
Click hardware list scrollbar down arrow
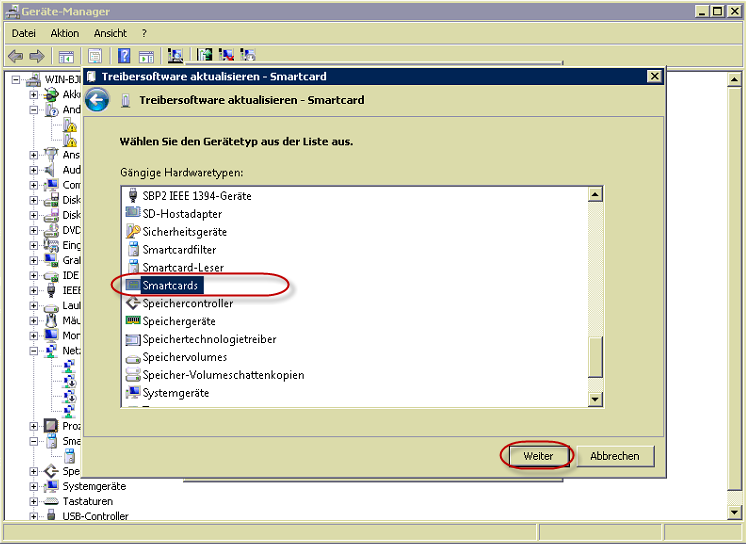(595, 399)
